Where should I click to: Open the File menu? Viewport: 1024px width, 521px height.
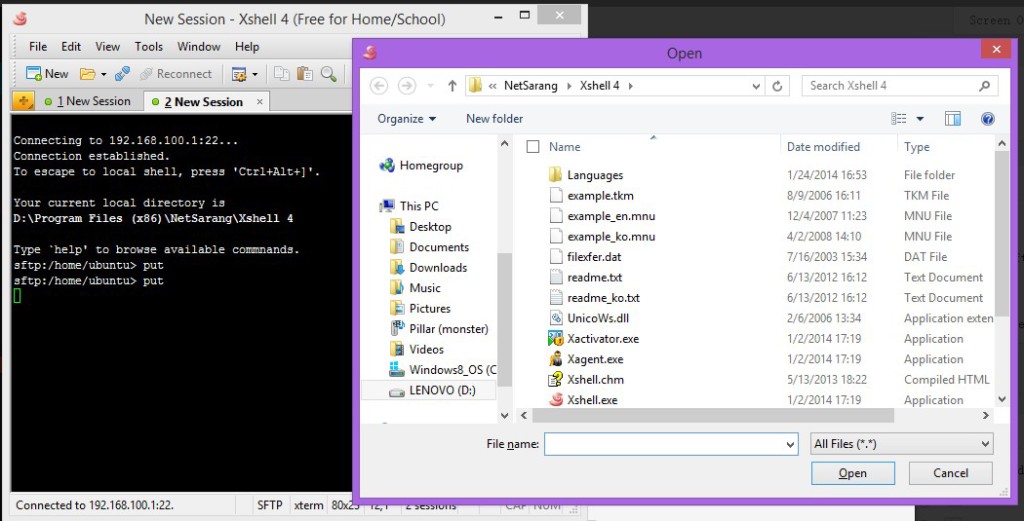[38, 46]
